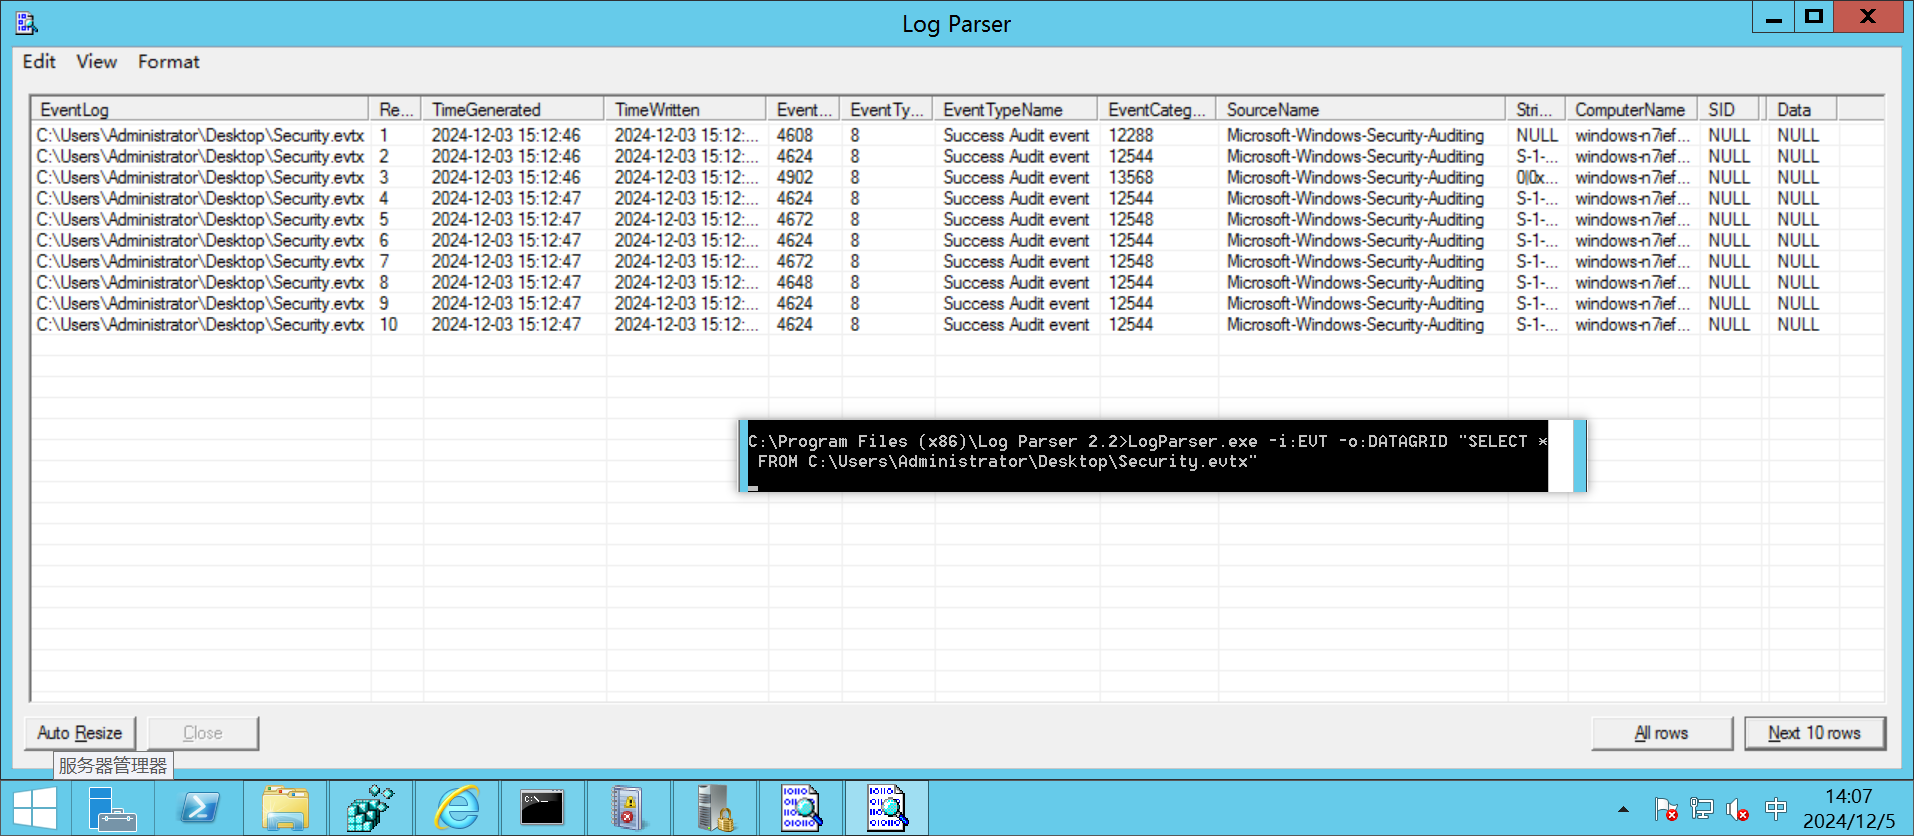This screenshot has height=836, width=1914.
Task: Click the muted volume tray icon
Action: tap(1738, 809)
